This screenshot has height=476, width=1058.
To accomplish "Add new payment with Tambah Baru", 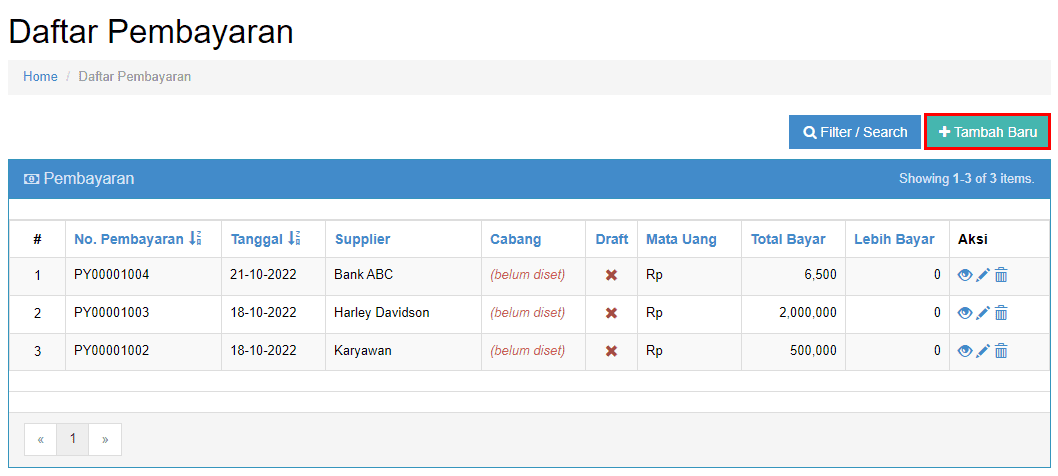I will (988, 132).
